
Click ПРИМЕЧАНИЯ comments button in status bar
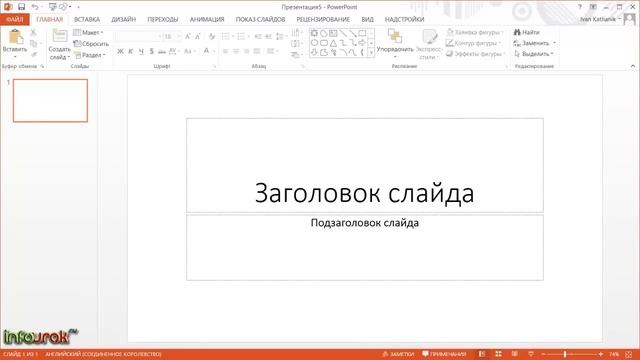click(444, 354)
